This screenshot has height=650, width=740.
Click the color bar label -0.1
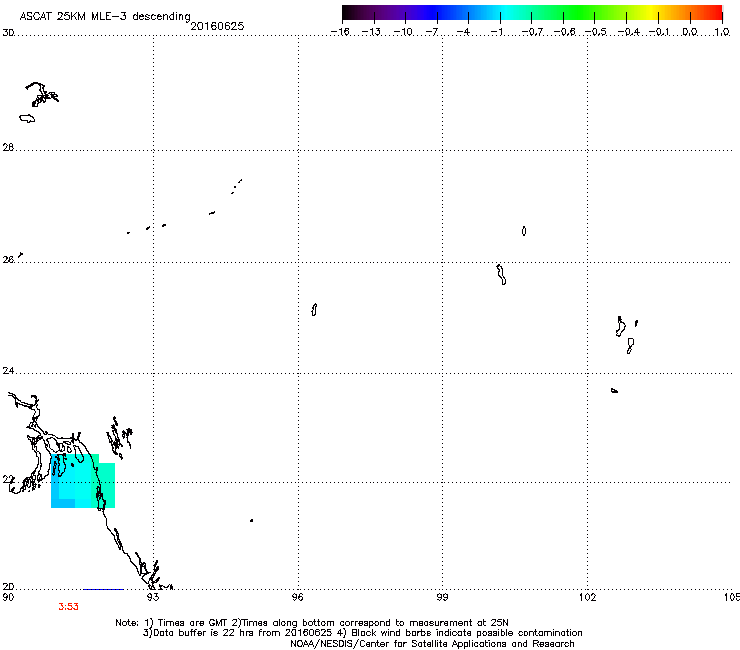coord(659,32)
